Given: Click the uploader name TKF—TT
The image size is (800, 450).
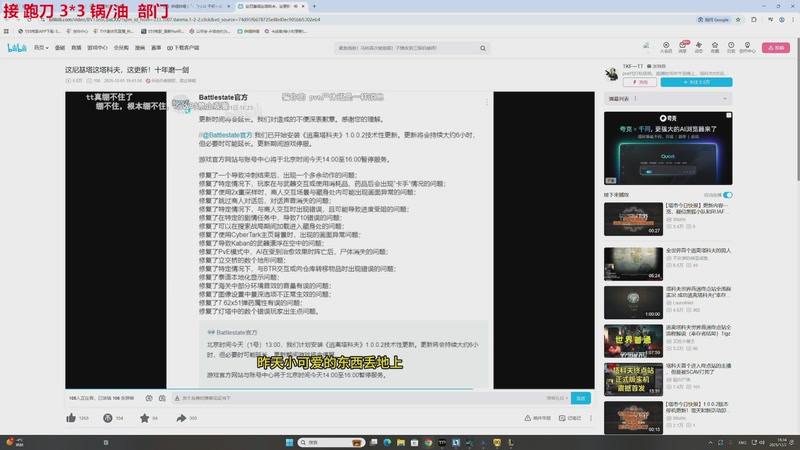Looking at the screenshot, I should click(x=633, y=66).
